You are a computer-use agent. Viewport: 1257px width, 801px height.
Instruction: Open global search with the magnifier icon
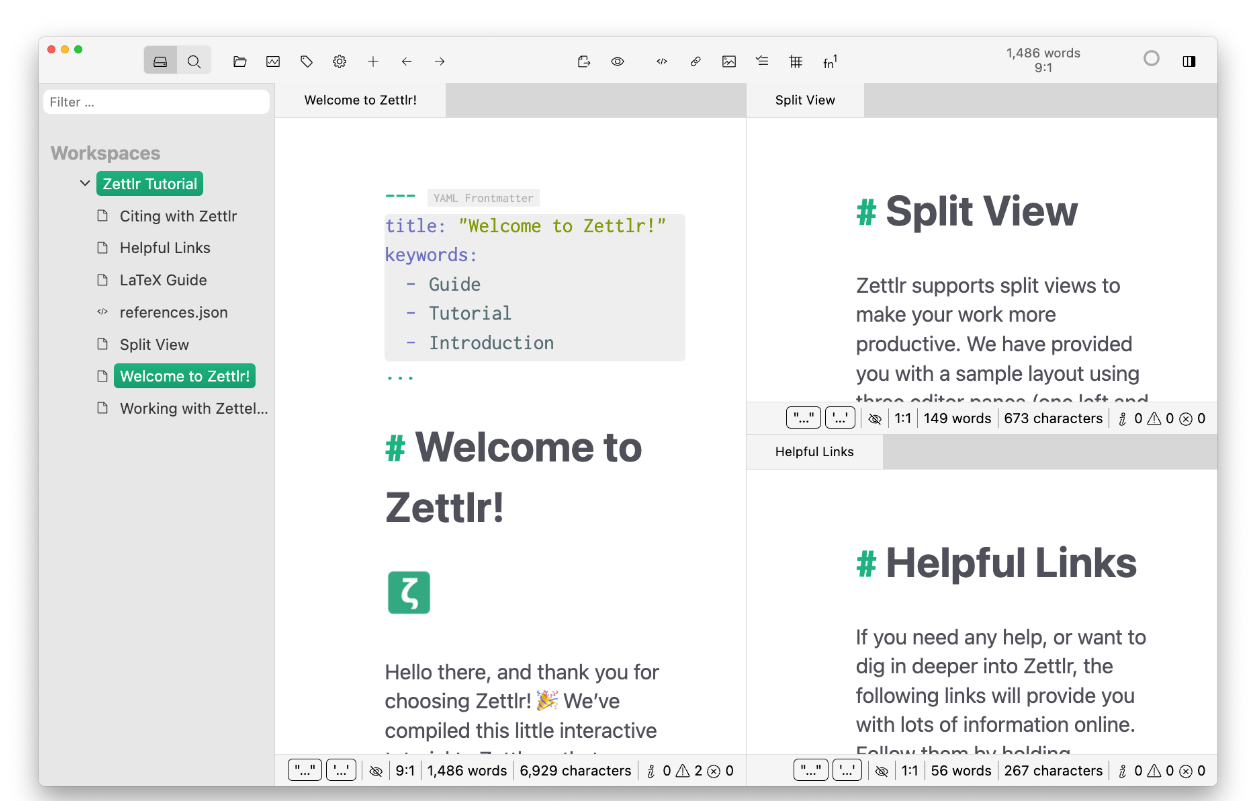tap(194, 61)
